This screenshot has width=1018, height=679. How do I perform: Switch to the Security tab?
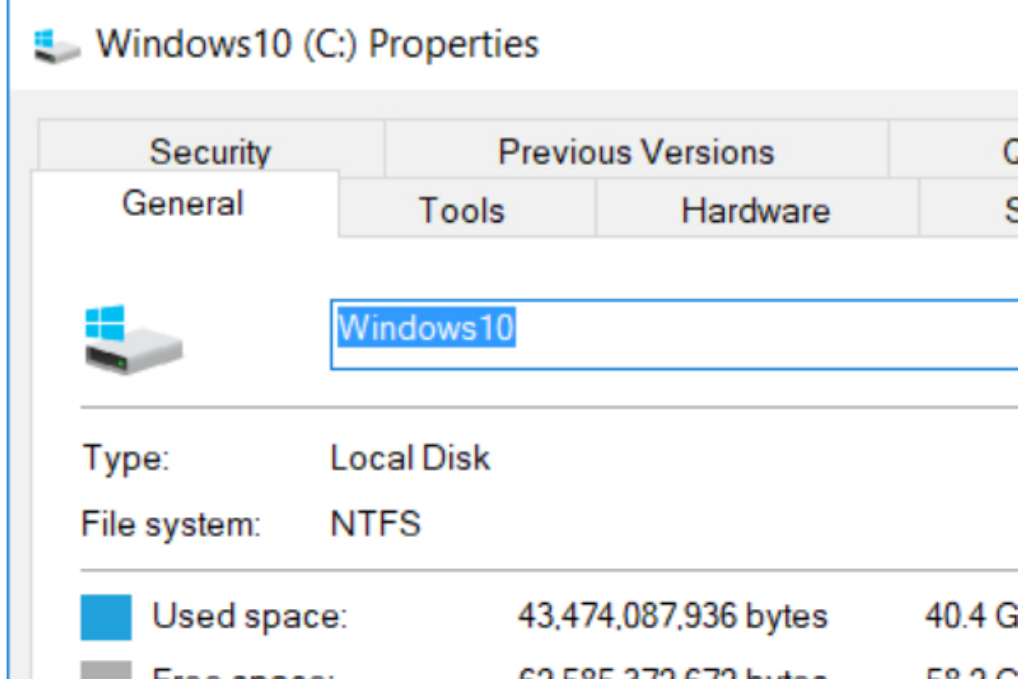210,152
